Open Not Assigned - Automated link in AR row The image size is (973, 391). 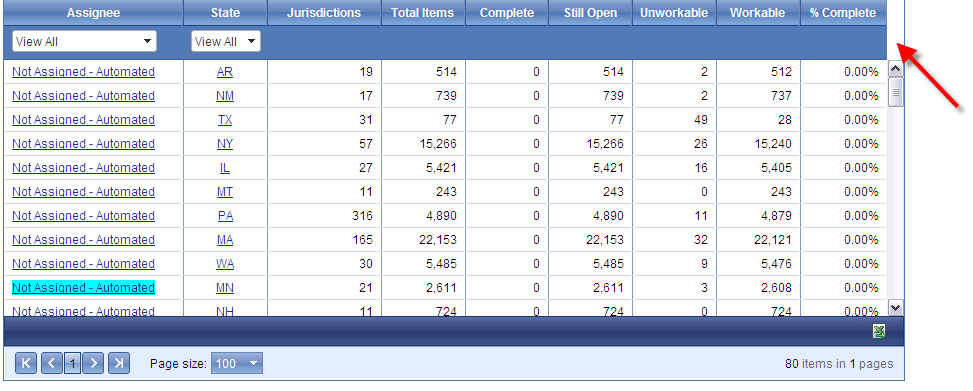83,72
